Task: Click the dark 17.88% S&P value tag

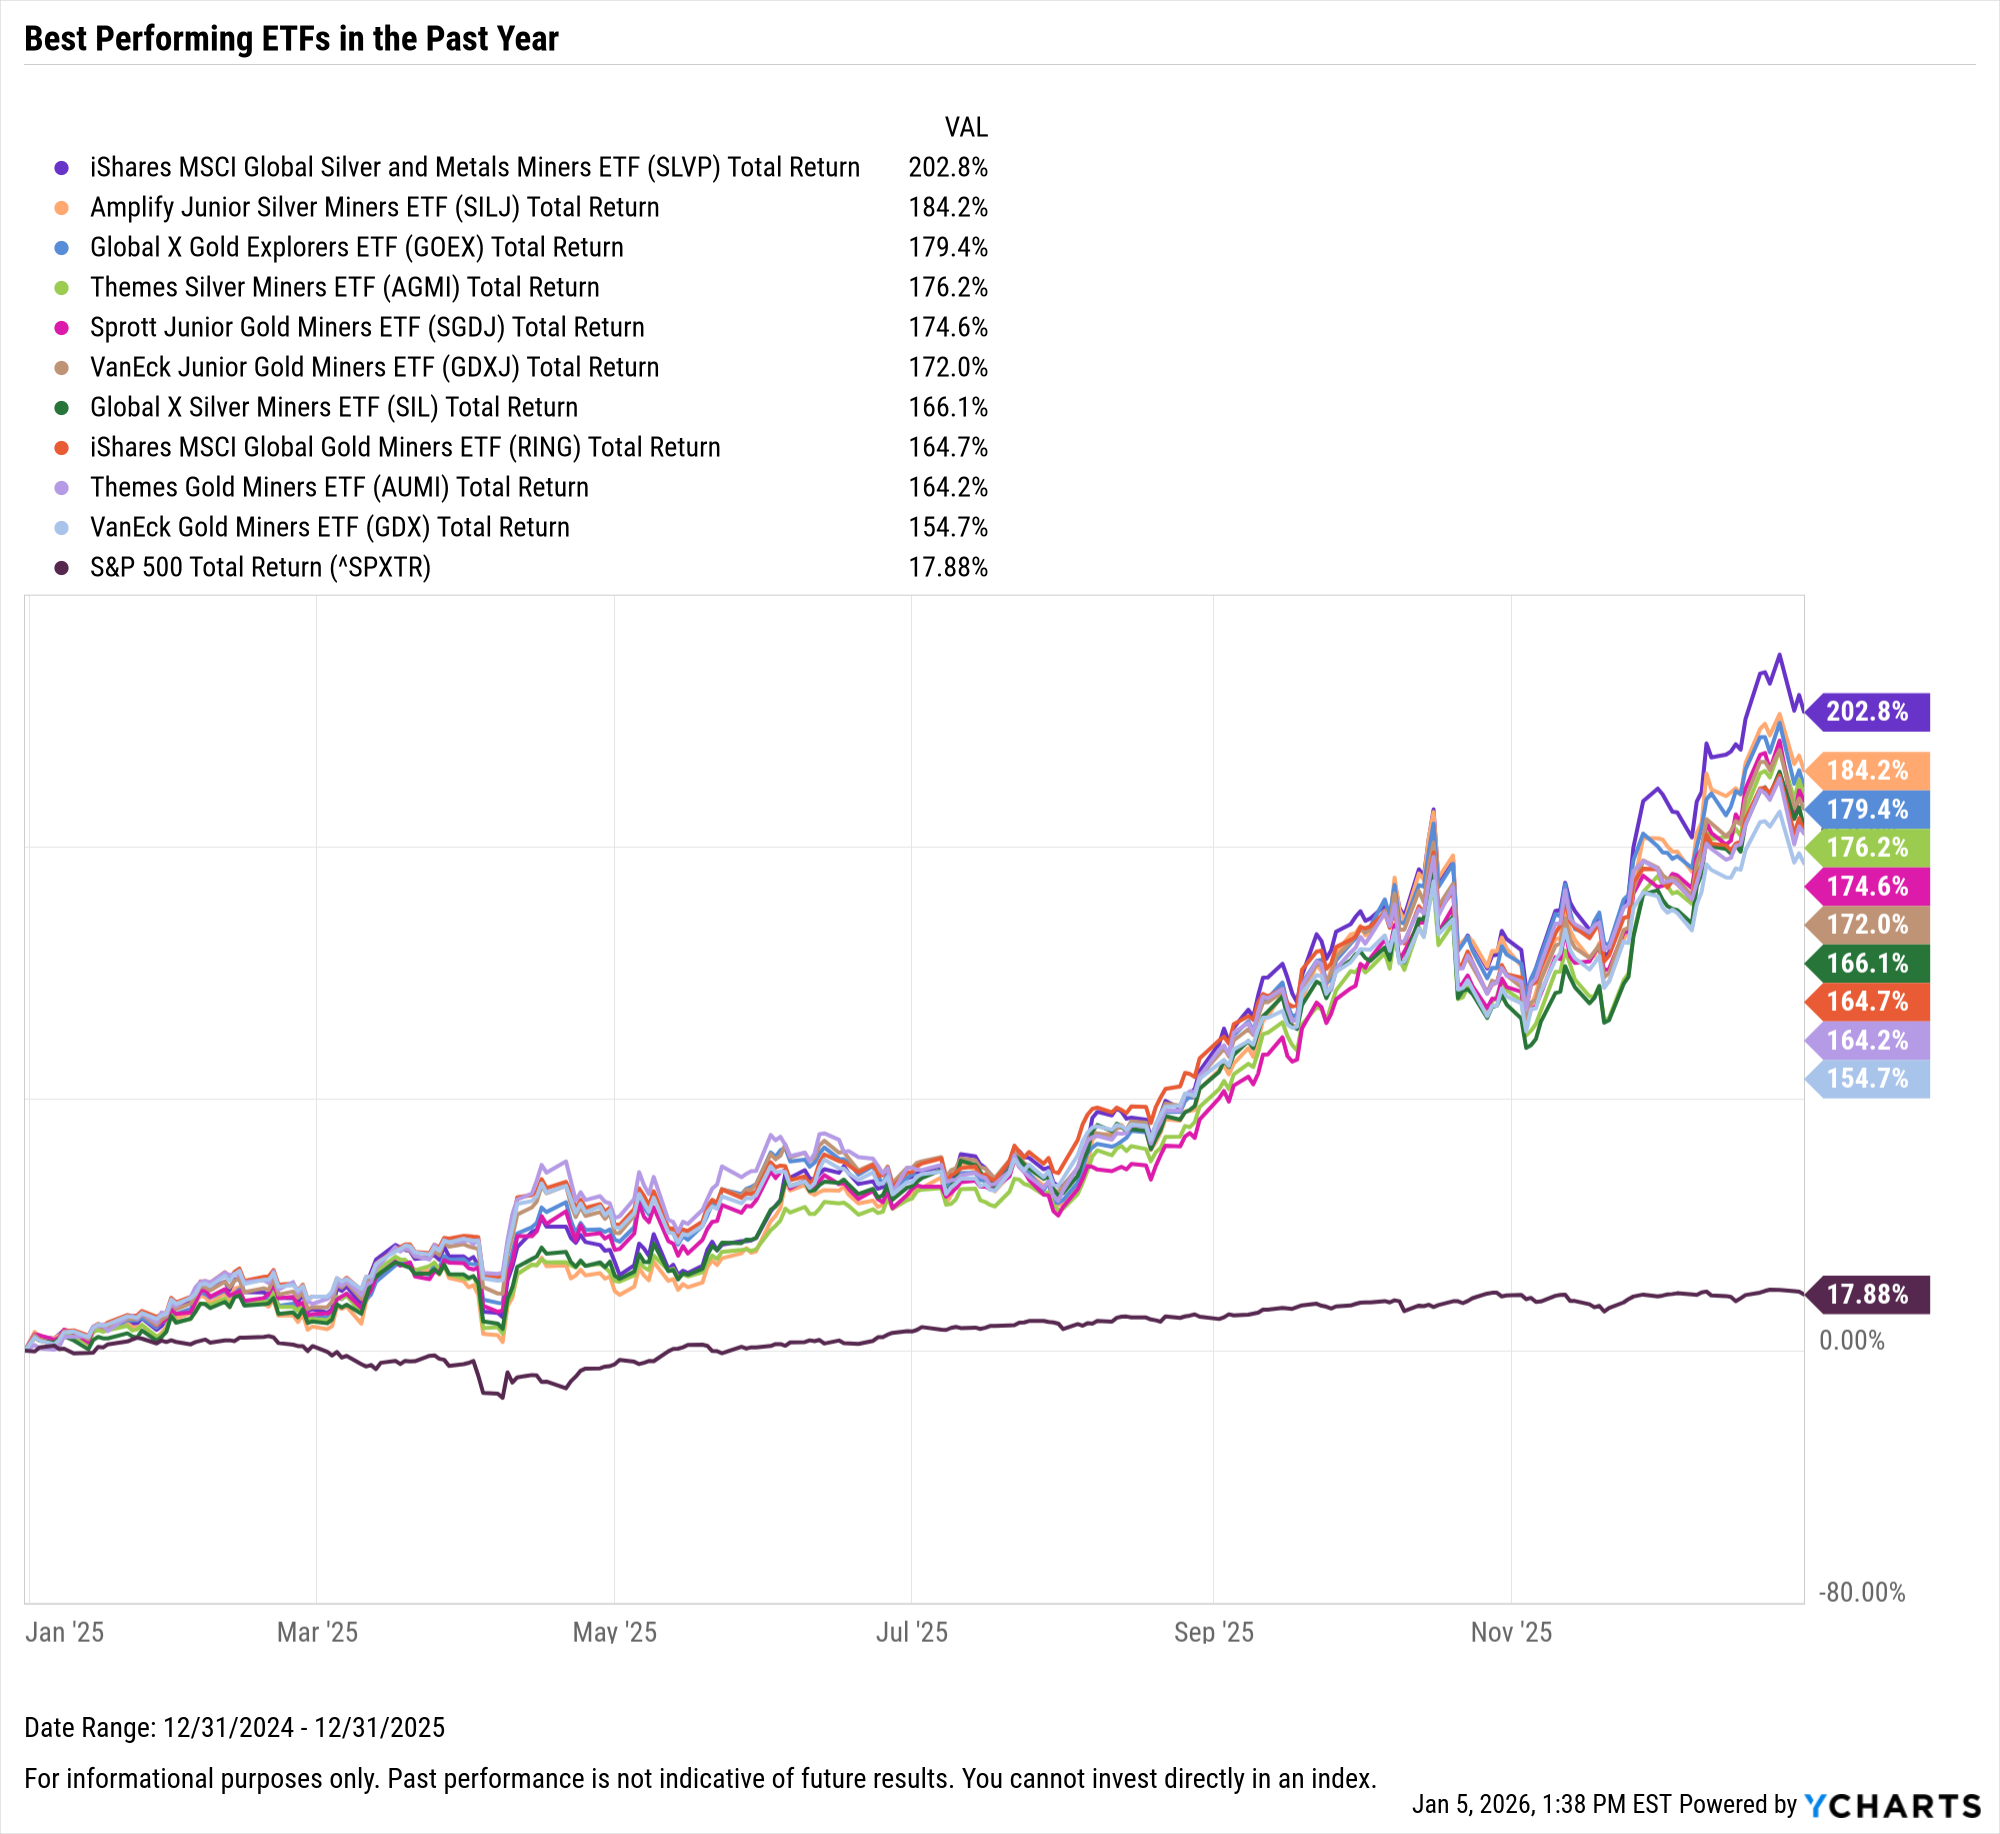Action: click(x=1867, y=1294)
